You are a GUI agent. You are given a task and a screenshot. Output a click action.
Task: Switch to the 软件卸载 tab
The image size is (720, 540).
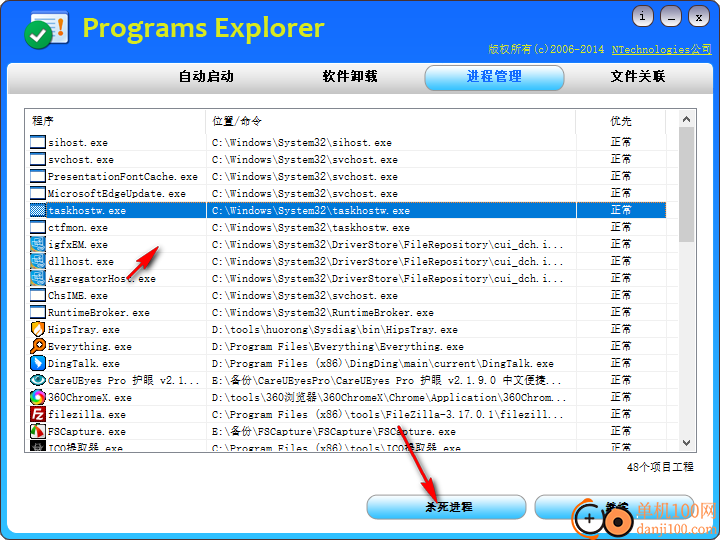350,76
